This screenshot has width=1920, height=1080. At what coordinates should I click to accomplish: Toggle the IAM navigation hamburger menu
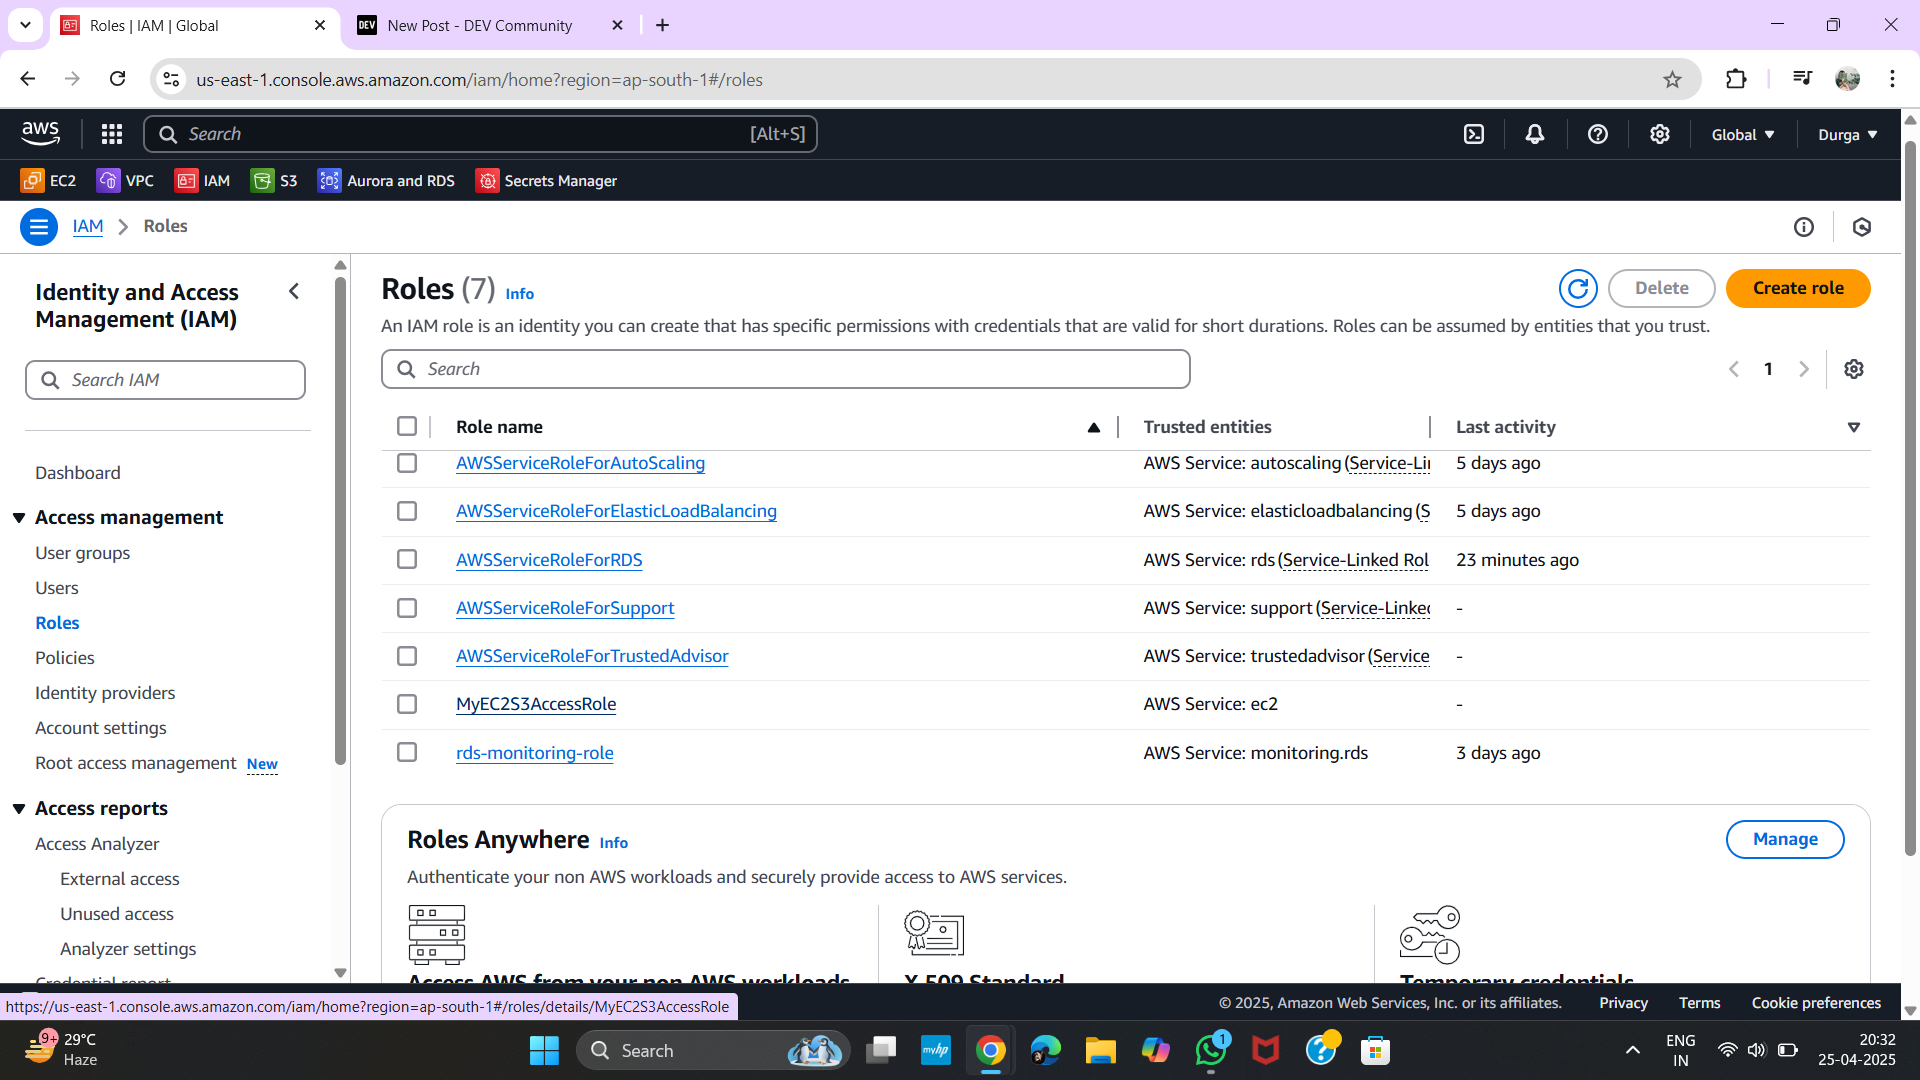tap(38, 227)
